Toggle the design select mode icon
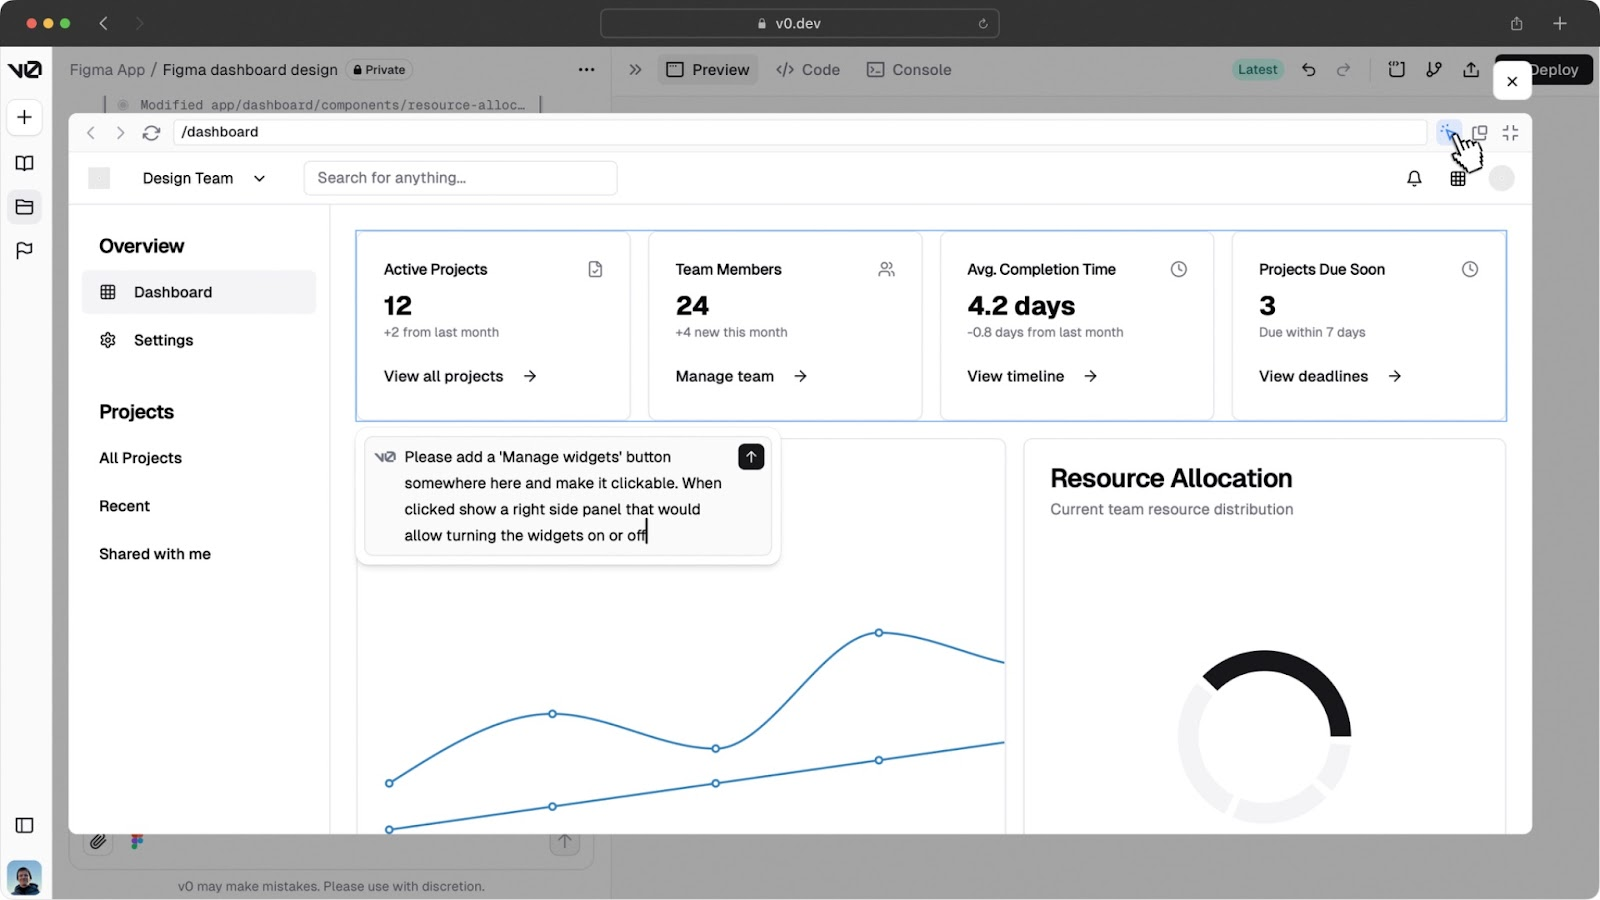 [x=1447, y=132]
